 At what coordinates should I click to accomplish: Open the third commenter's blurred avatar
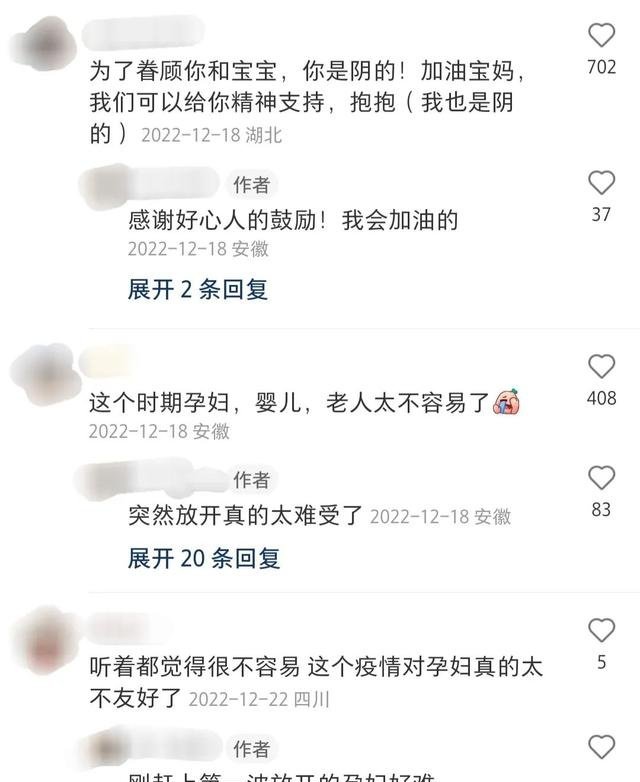pos(44,643)
